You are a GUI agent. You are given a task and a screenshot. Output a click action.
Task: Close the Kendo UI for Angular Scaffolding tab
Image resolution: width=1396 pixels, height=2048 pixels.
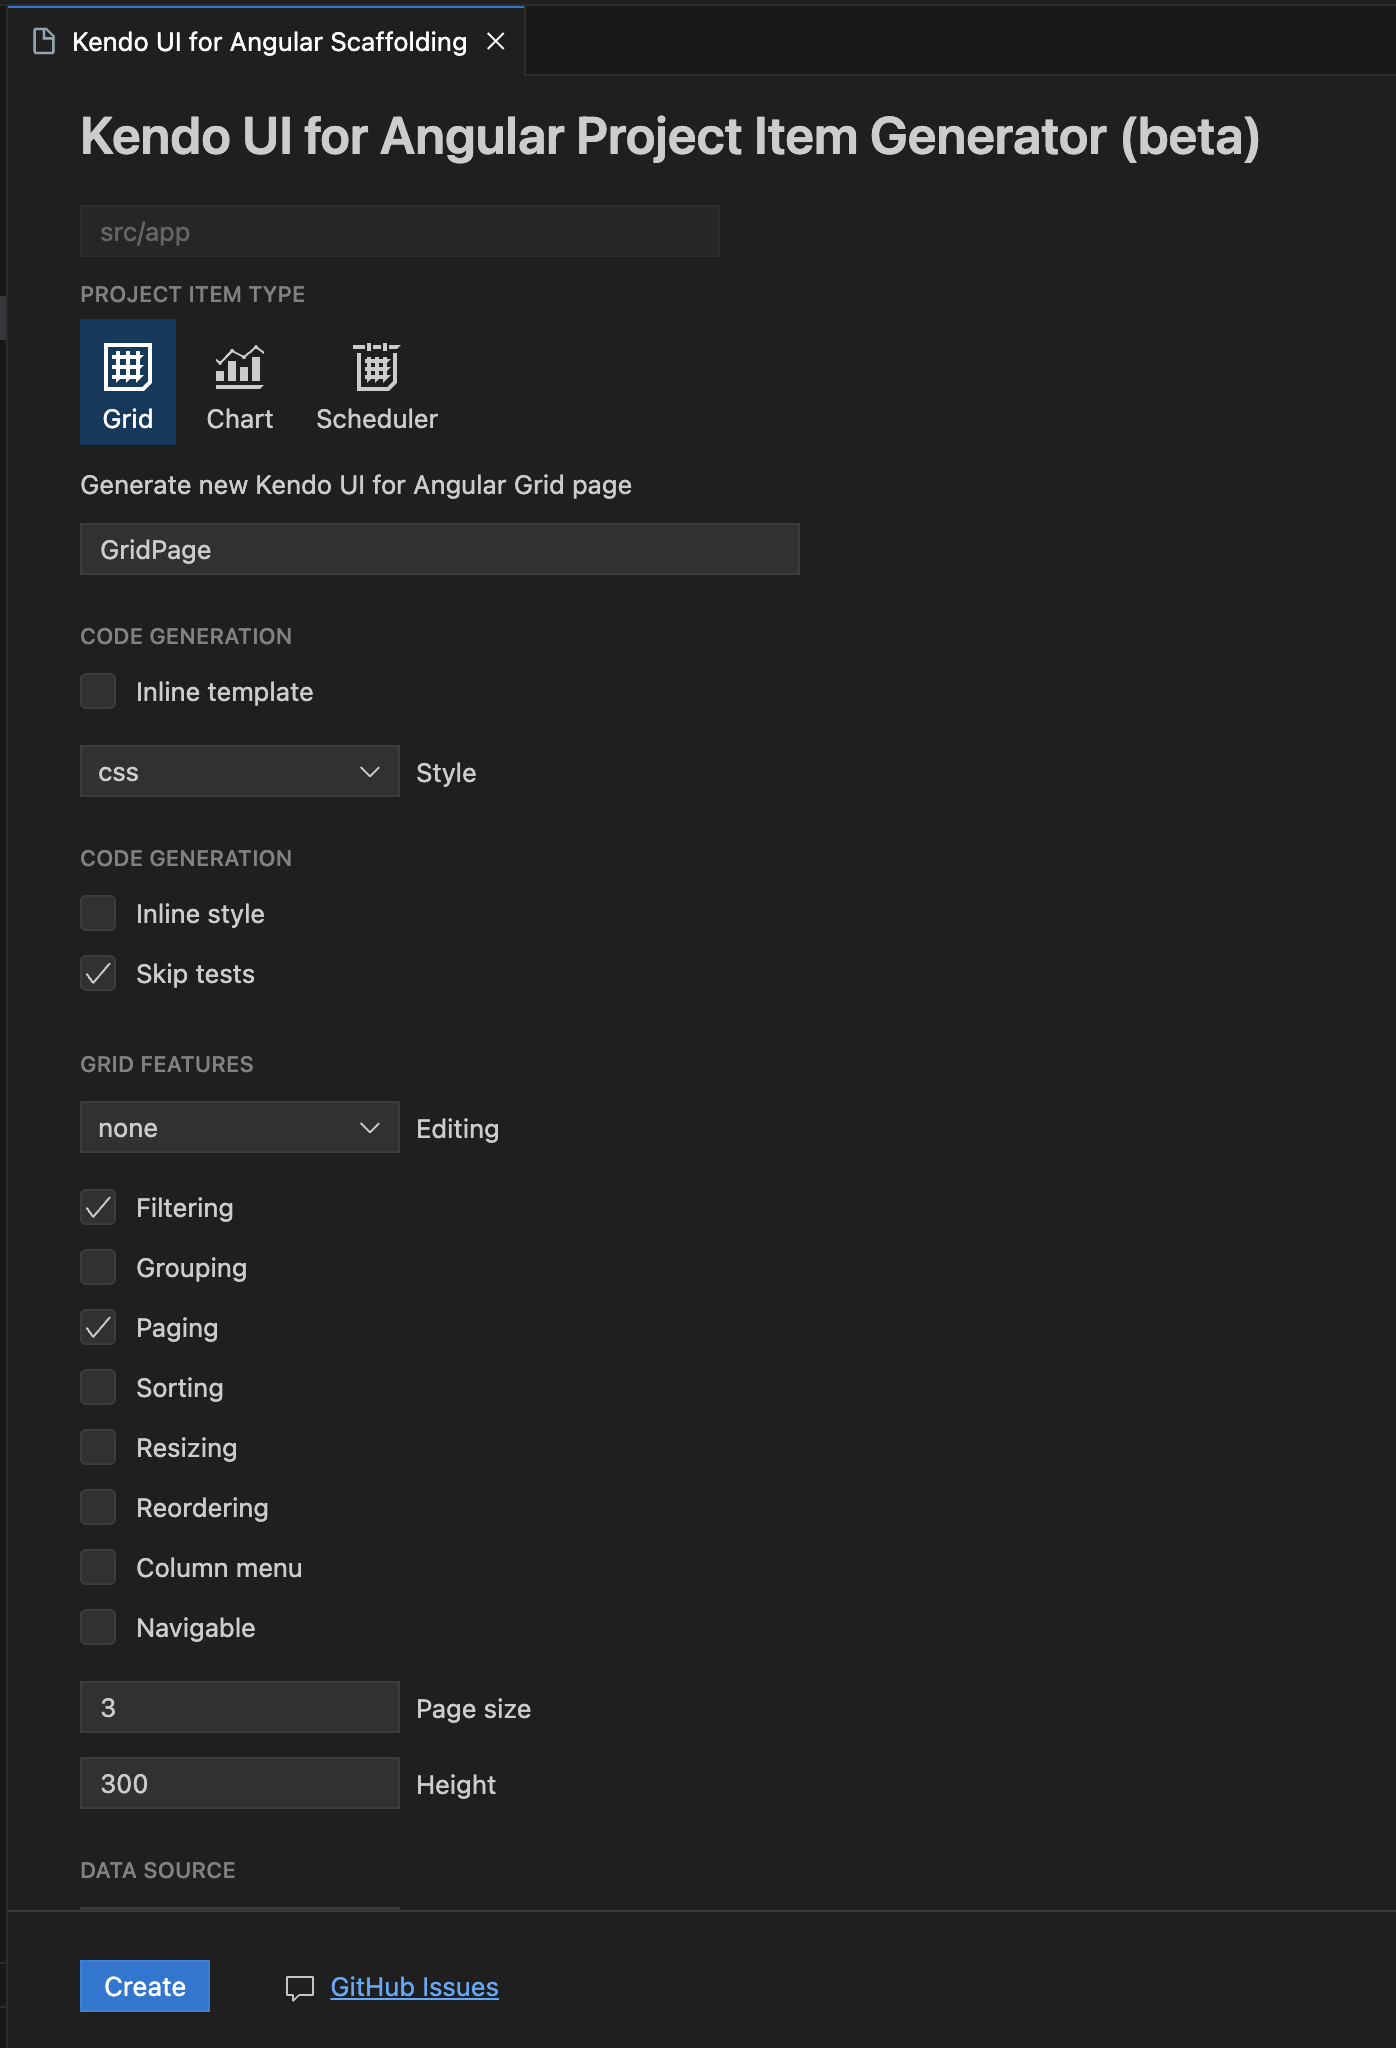pos(495,41)
